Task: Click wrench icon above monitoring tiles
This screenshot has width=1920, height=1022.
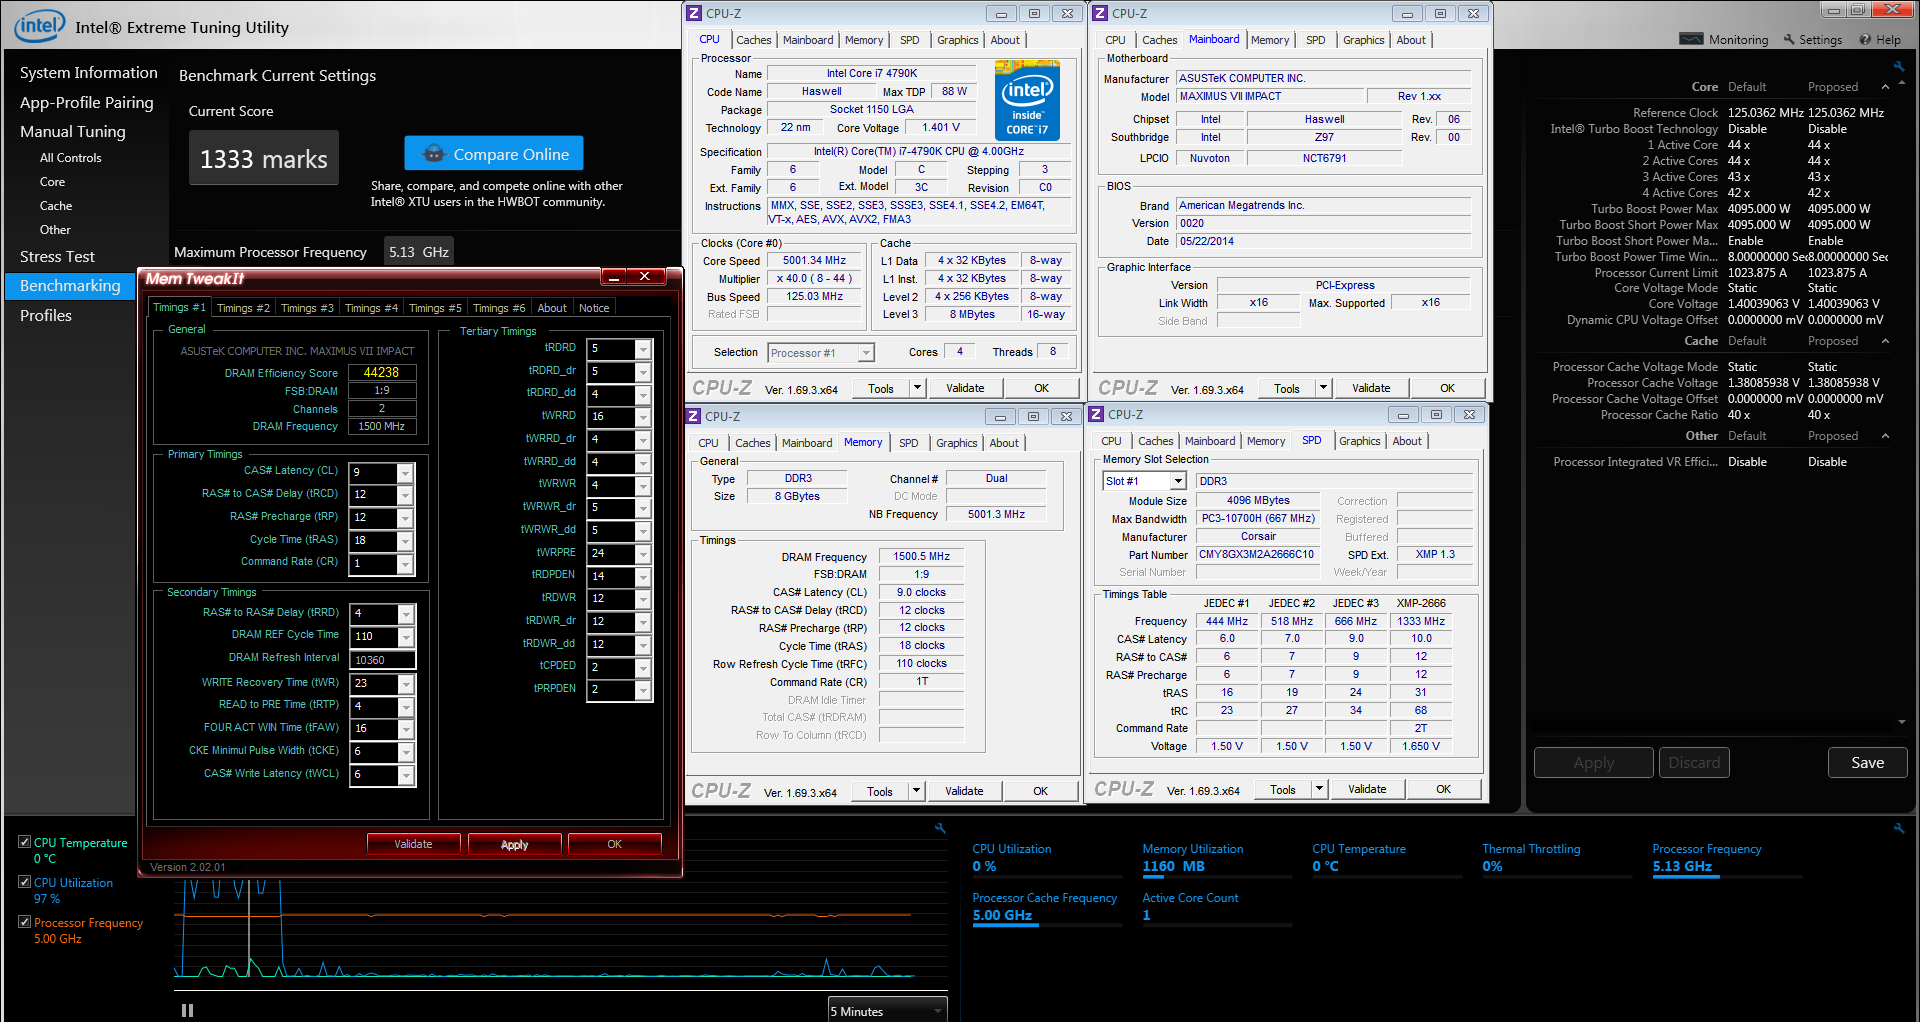Action: point(940,828)
